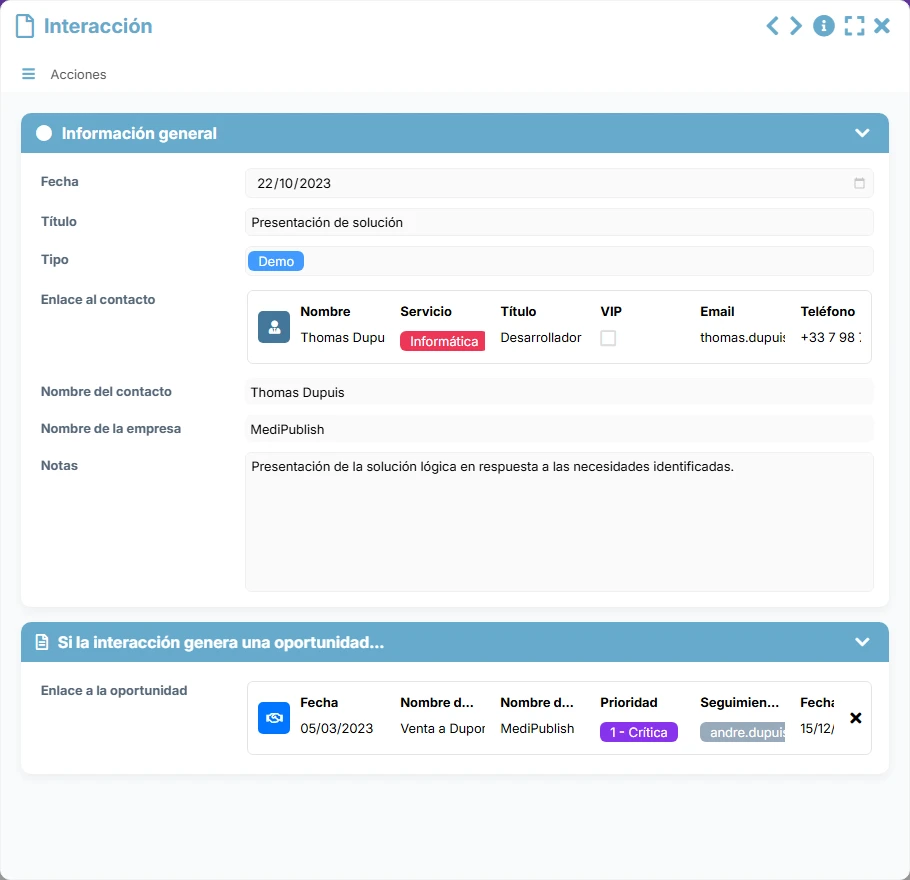Click the thomas.dupuis email value
The image size is (910, 880).
742,338
